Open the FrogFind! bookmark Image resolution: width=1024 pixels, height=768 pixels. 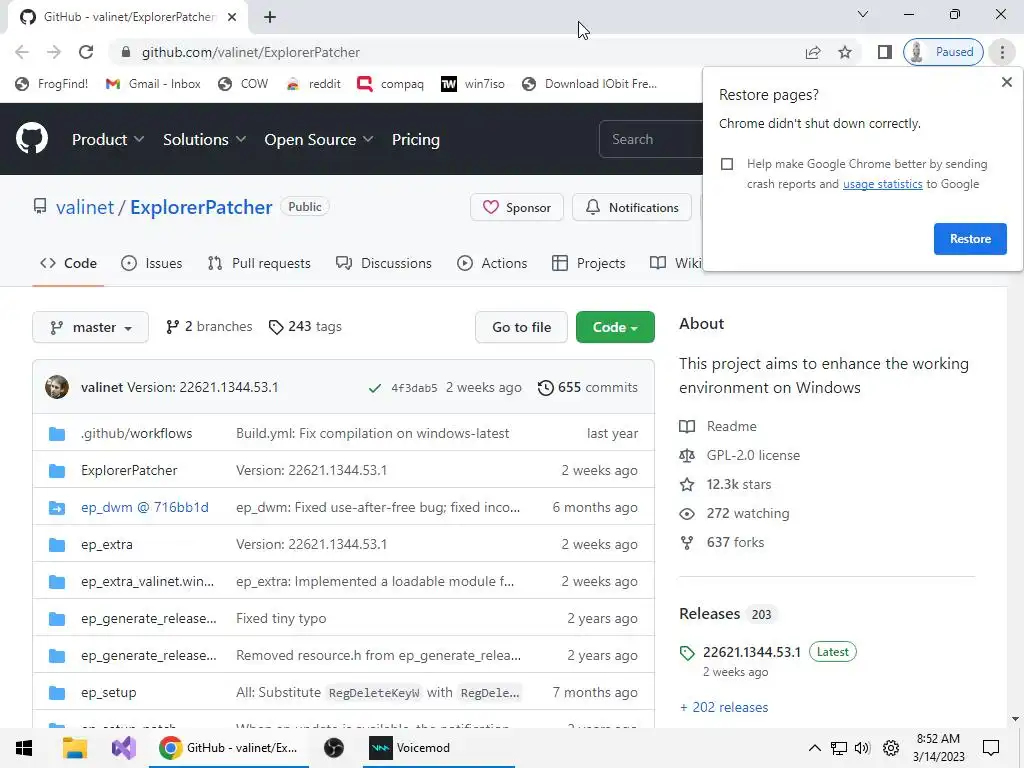coord(52,84)
